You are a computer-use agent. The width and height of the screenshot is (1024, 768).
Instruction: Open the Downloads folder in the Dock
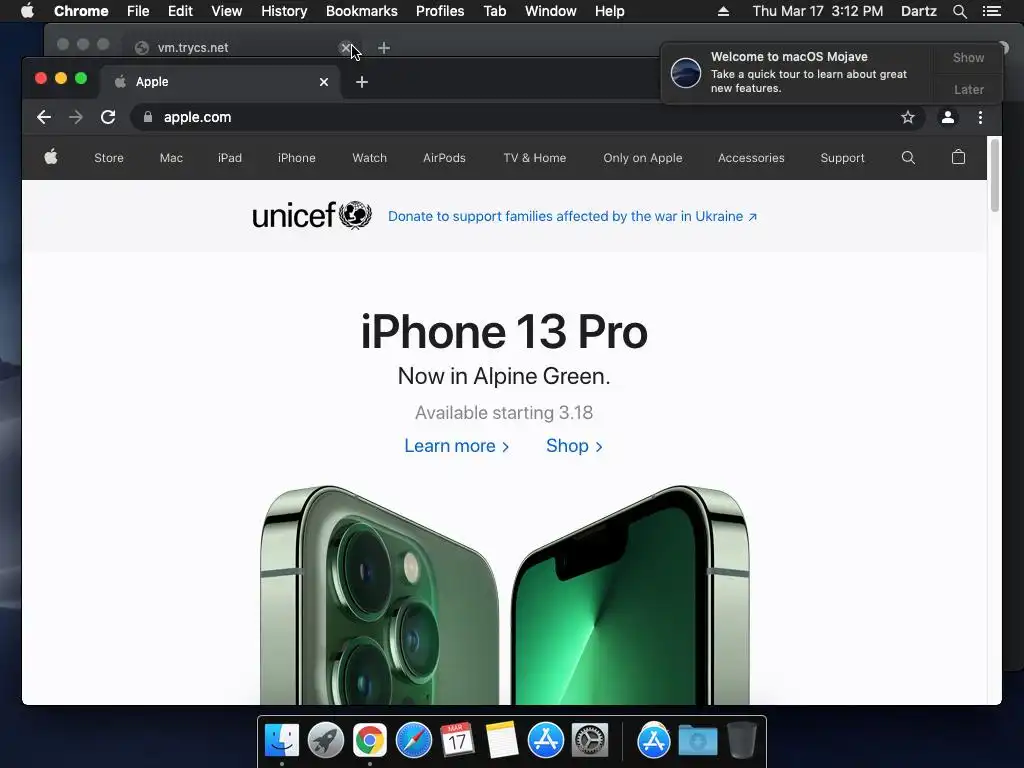click(697, 741)
